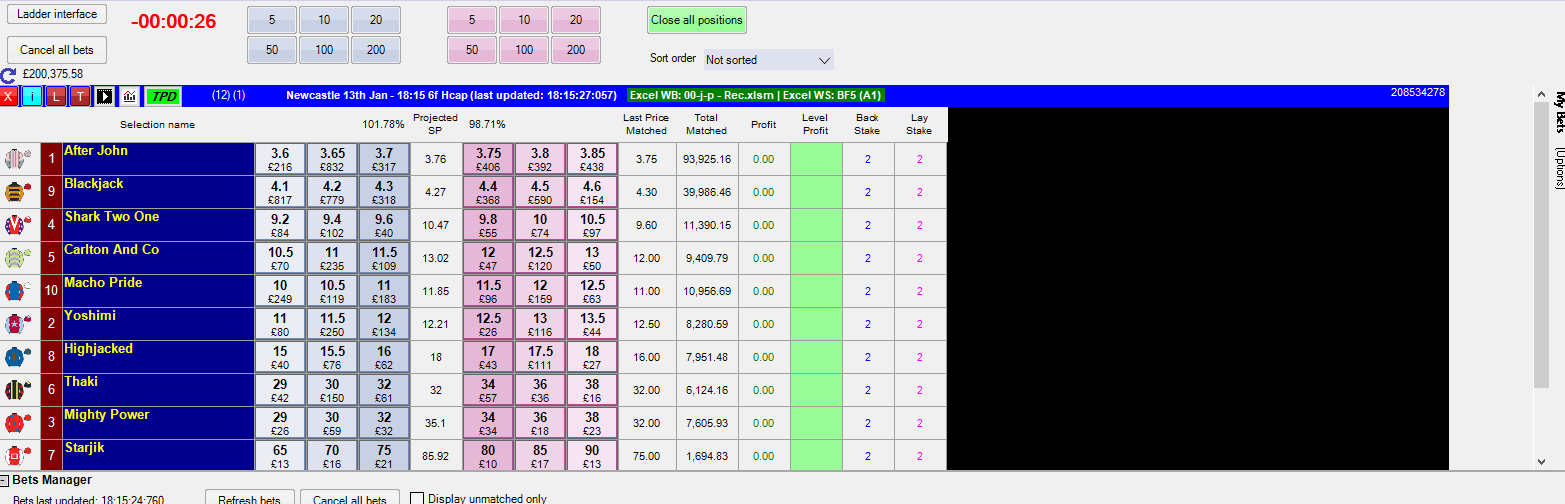The image size is (1565, 504).
Task: Click Yoshimi's green level profit cell
Action: tap(816, 324)
